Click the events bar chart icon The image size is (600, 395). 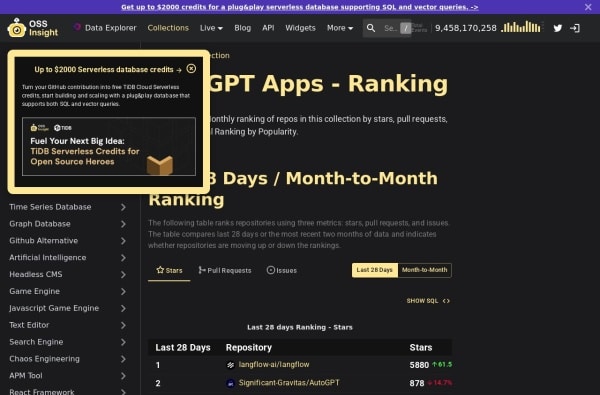tap(521, 27)
